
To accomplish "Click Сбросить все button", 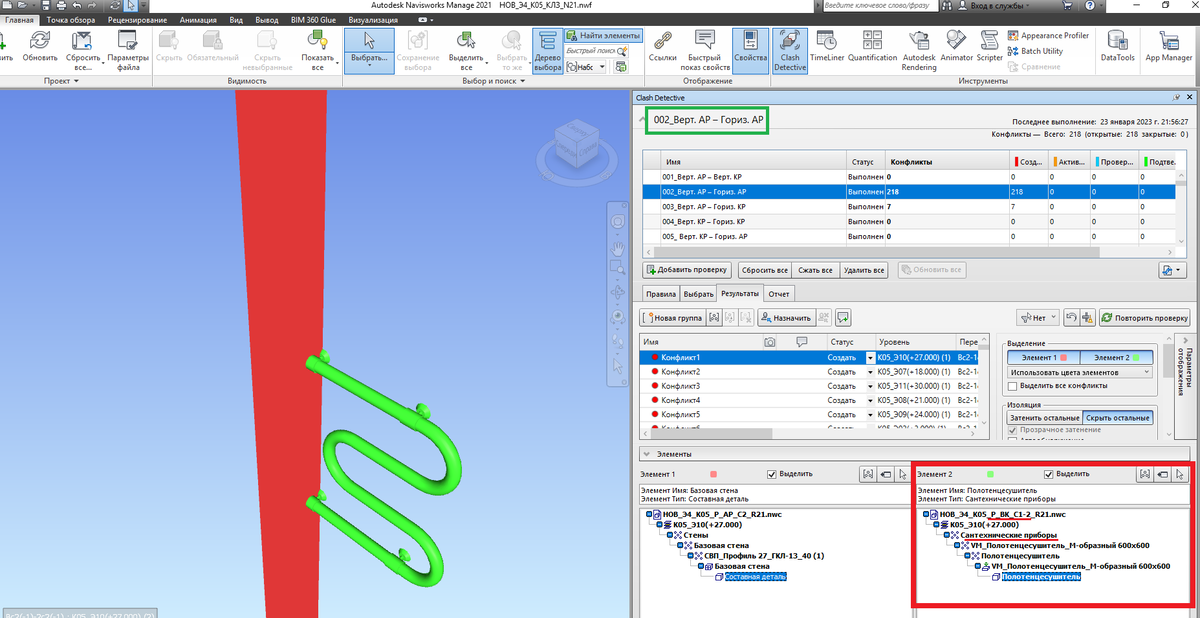I will (763, 270).
